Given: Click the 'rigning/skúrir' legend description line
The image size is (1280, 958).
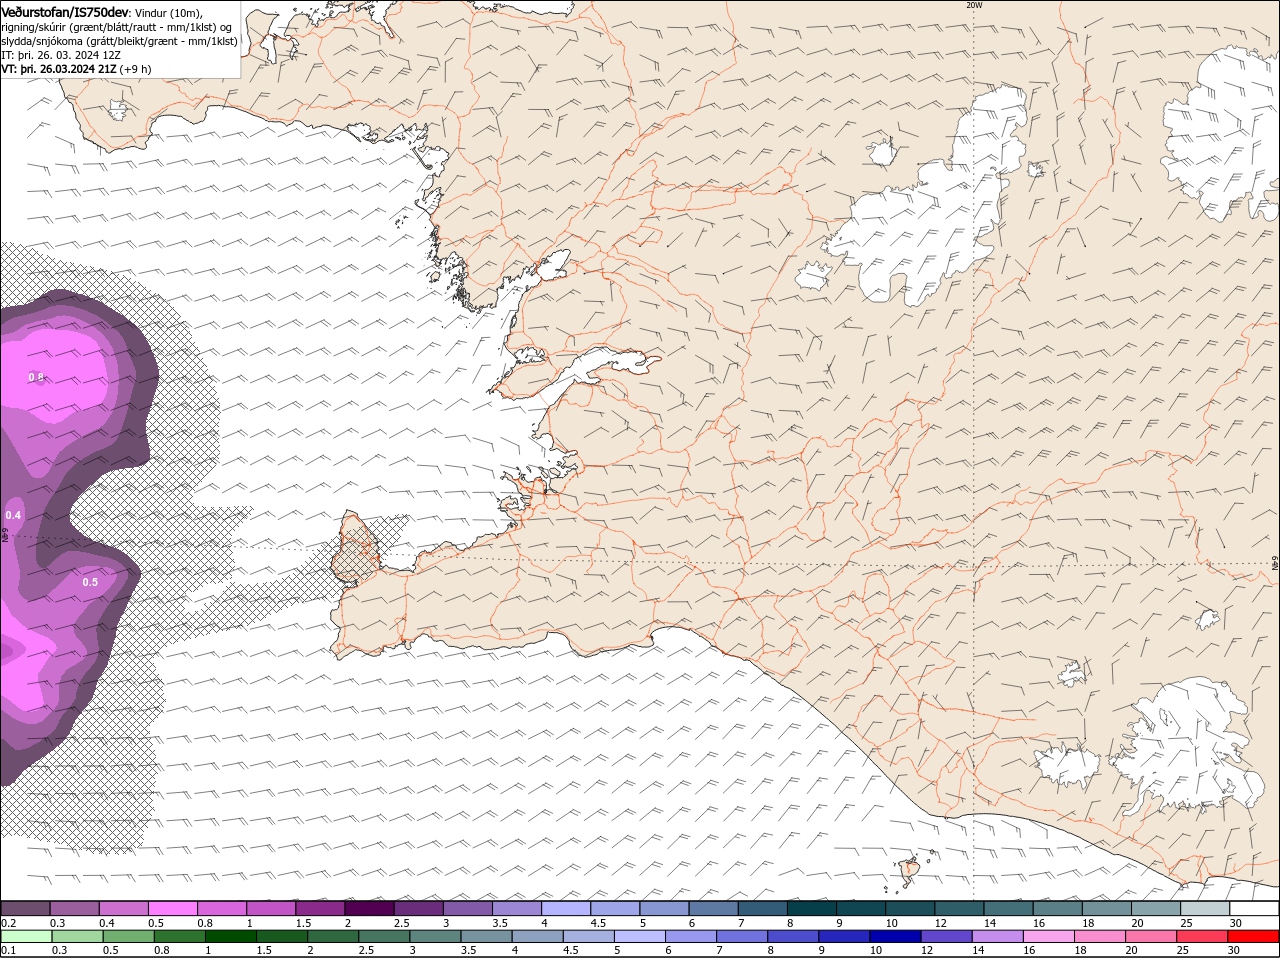Looking at the screenshot, I should (118, 27).
